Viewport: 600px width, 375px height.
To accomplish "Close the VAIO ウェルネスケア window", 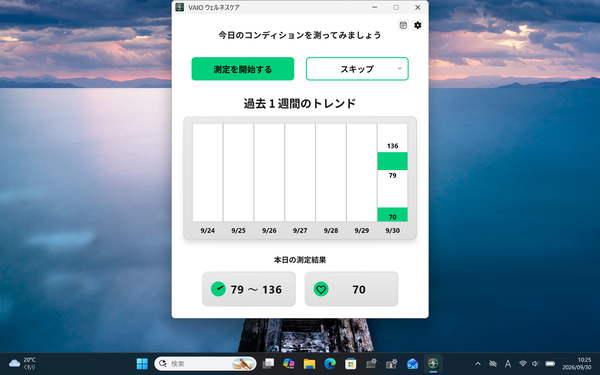I will point(417,7).
